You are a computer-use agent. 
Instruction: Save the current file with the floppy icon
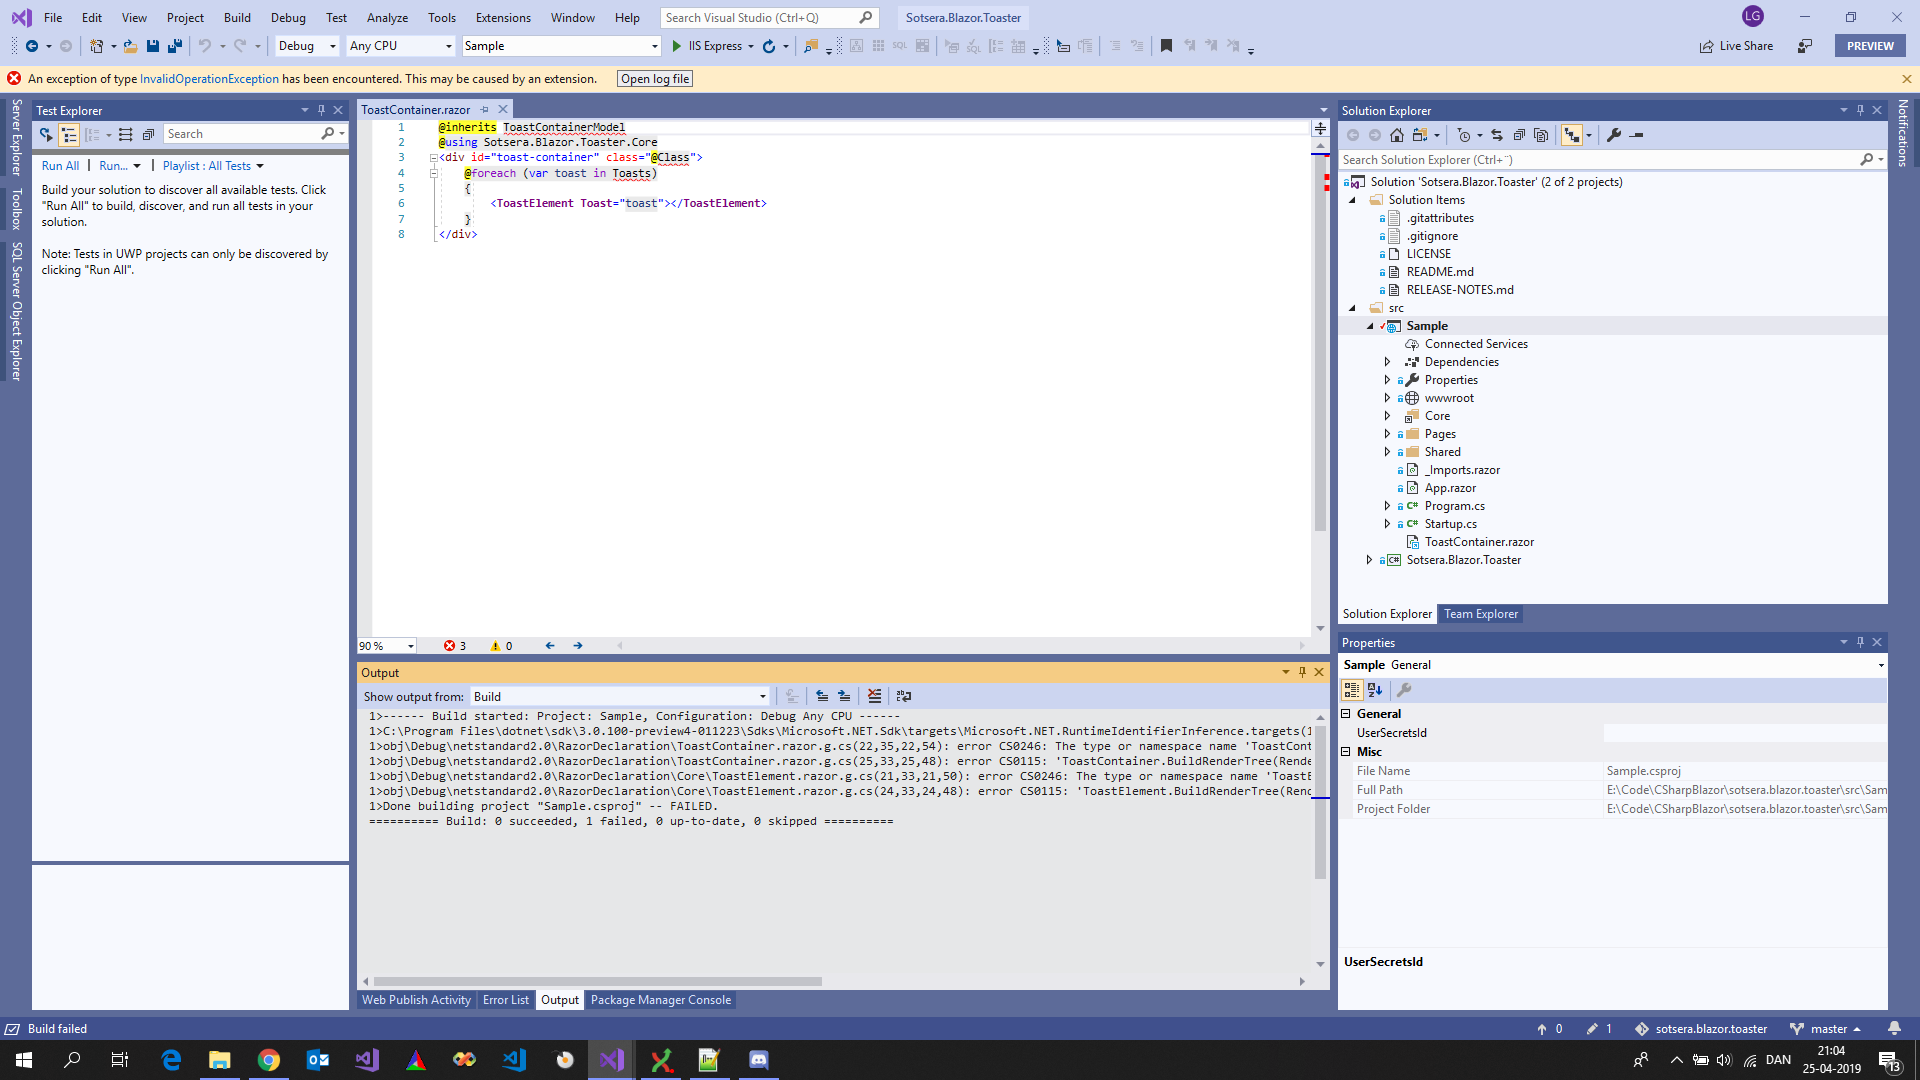click(153, 46)
